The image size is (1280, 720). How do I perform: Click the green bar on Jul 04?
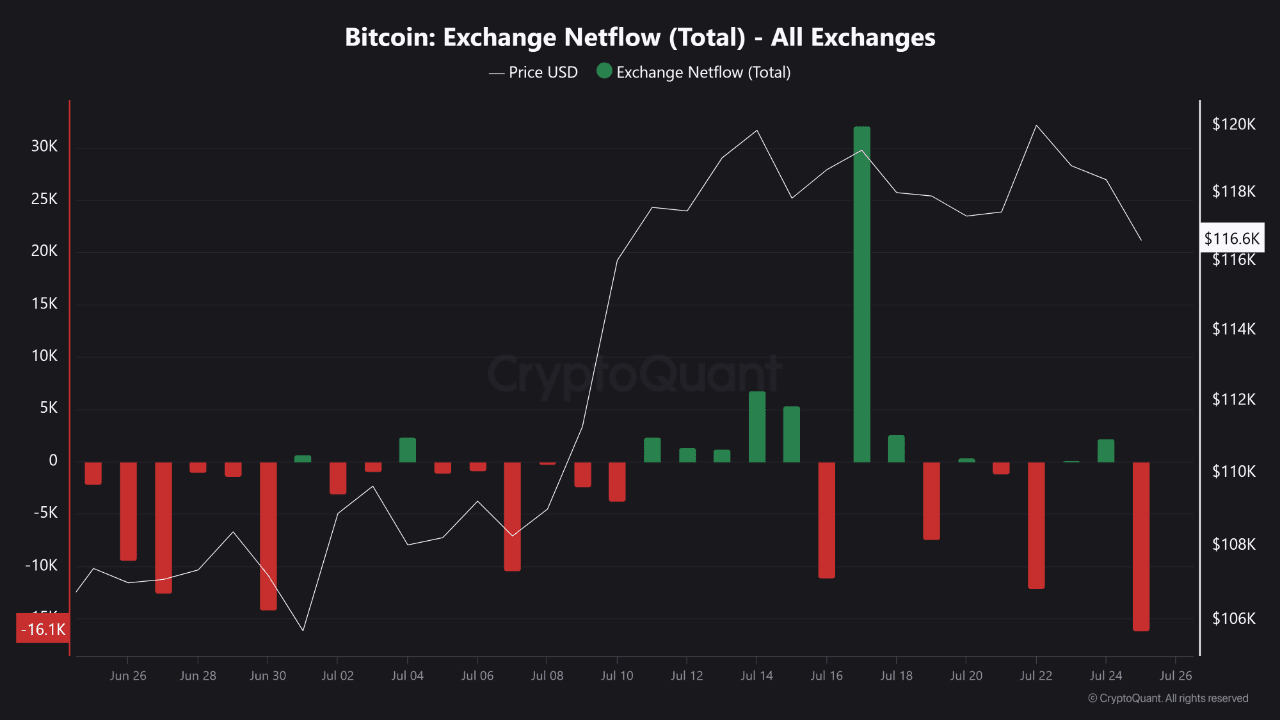tap(407, 450)
